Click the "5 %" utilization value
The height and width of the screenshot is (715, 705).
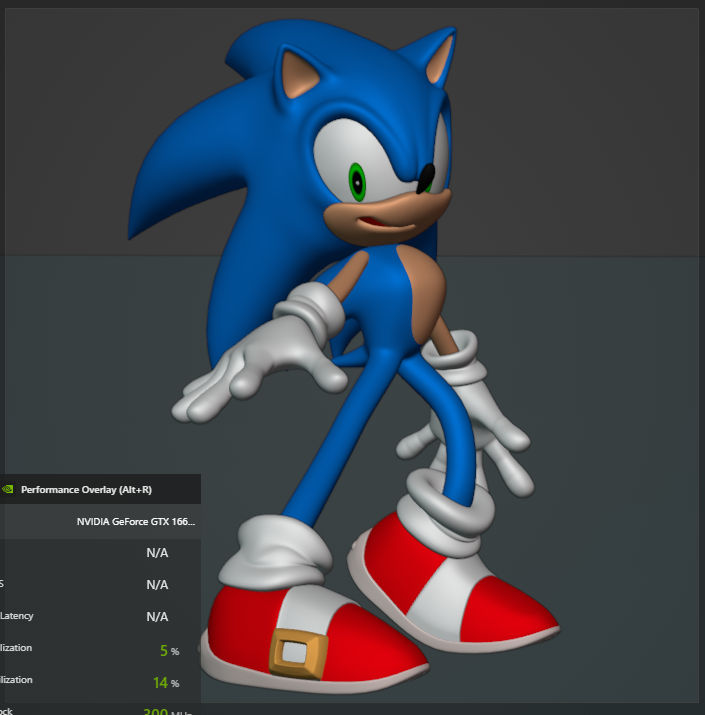pos(170,651)
